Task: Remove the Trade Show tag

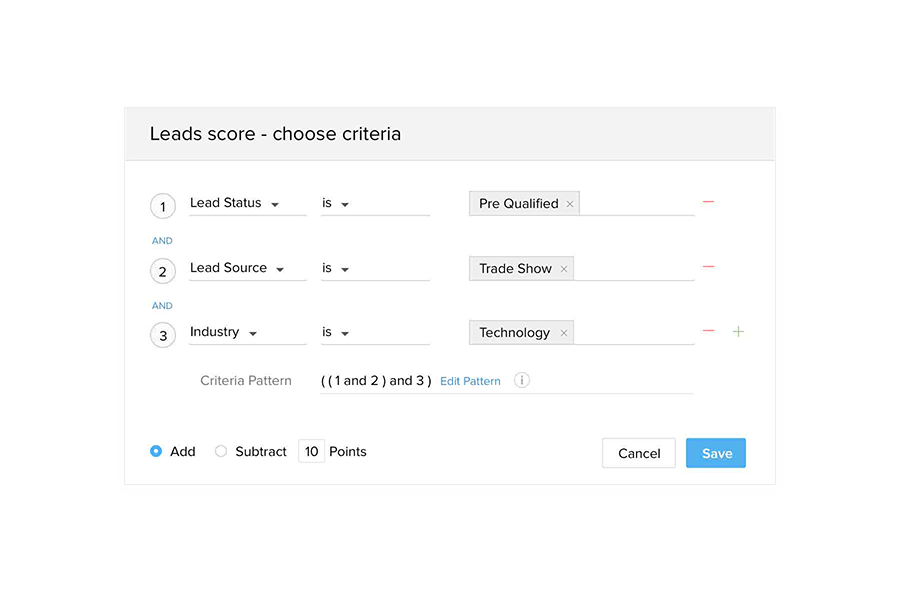Action: pyautogui.click(x=564, y=269)
